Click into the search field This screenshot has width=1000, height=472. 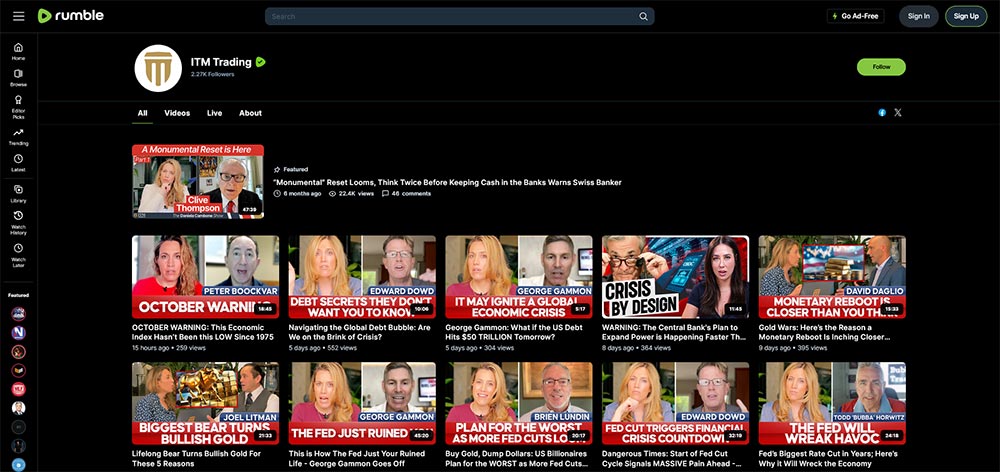point(450,16)
